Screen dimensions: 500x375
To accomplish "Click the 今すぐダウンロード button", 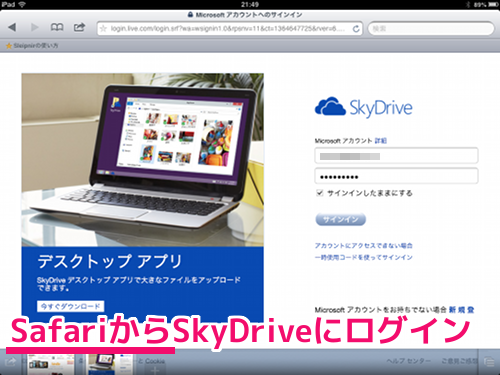I will pyautogui.click(x=70, y=306).
